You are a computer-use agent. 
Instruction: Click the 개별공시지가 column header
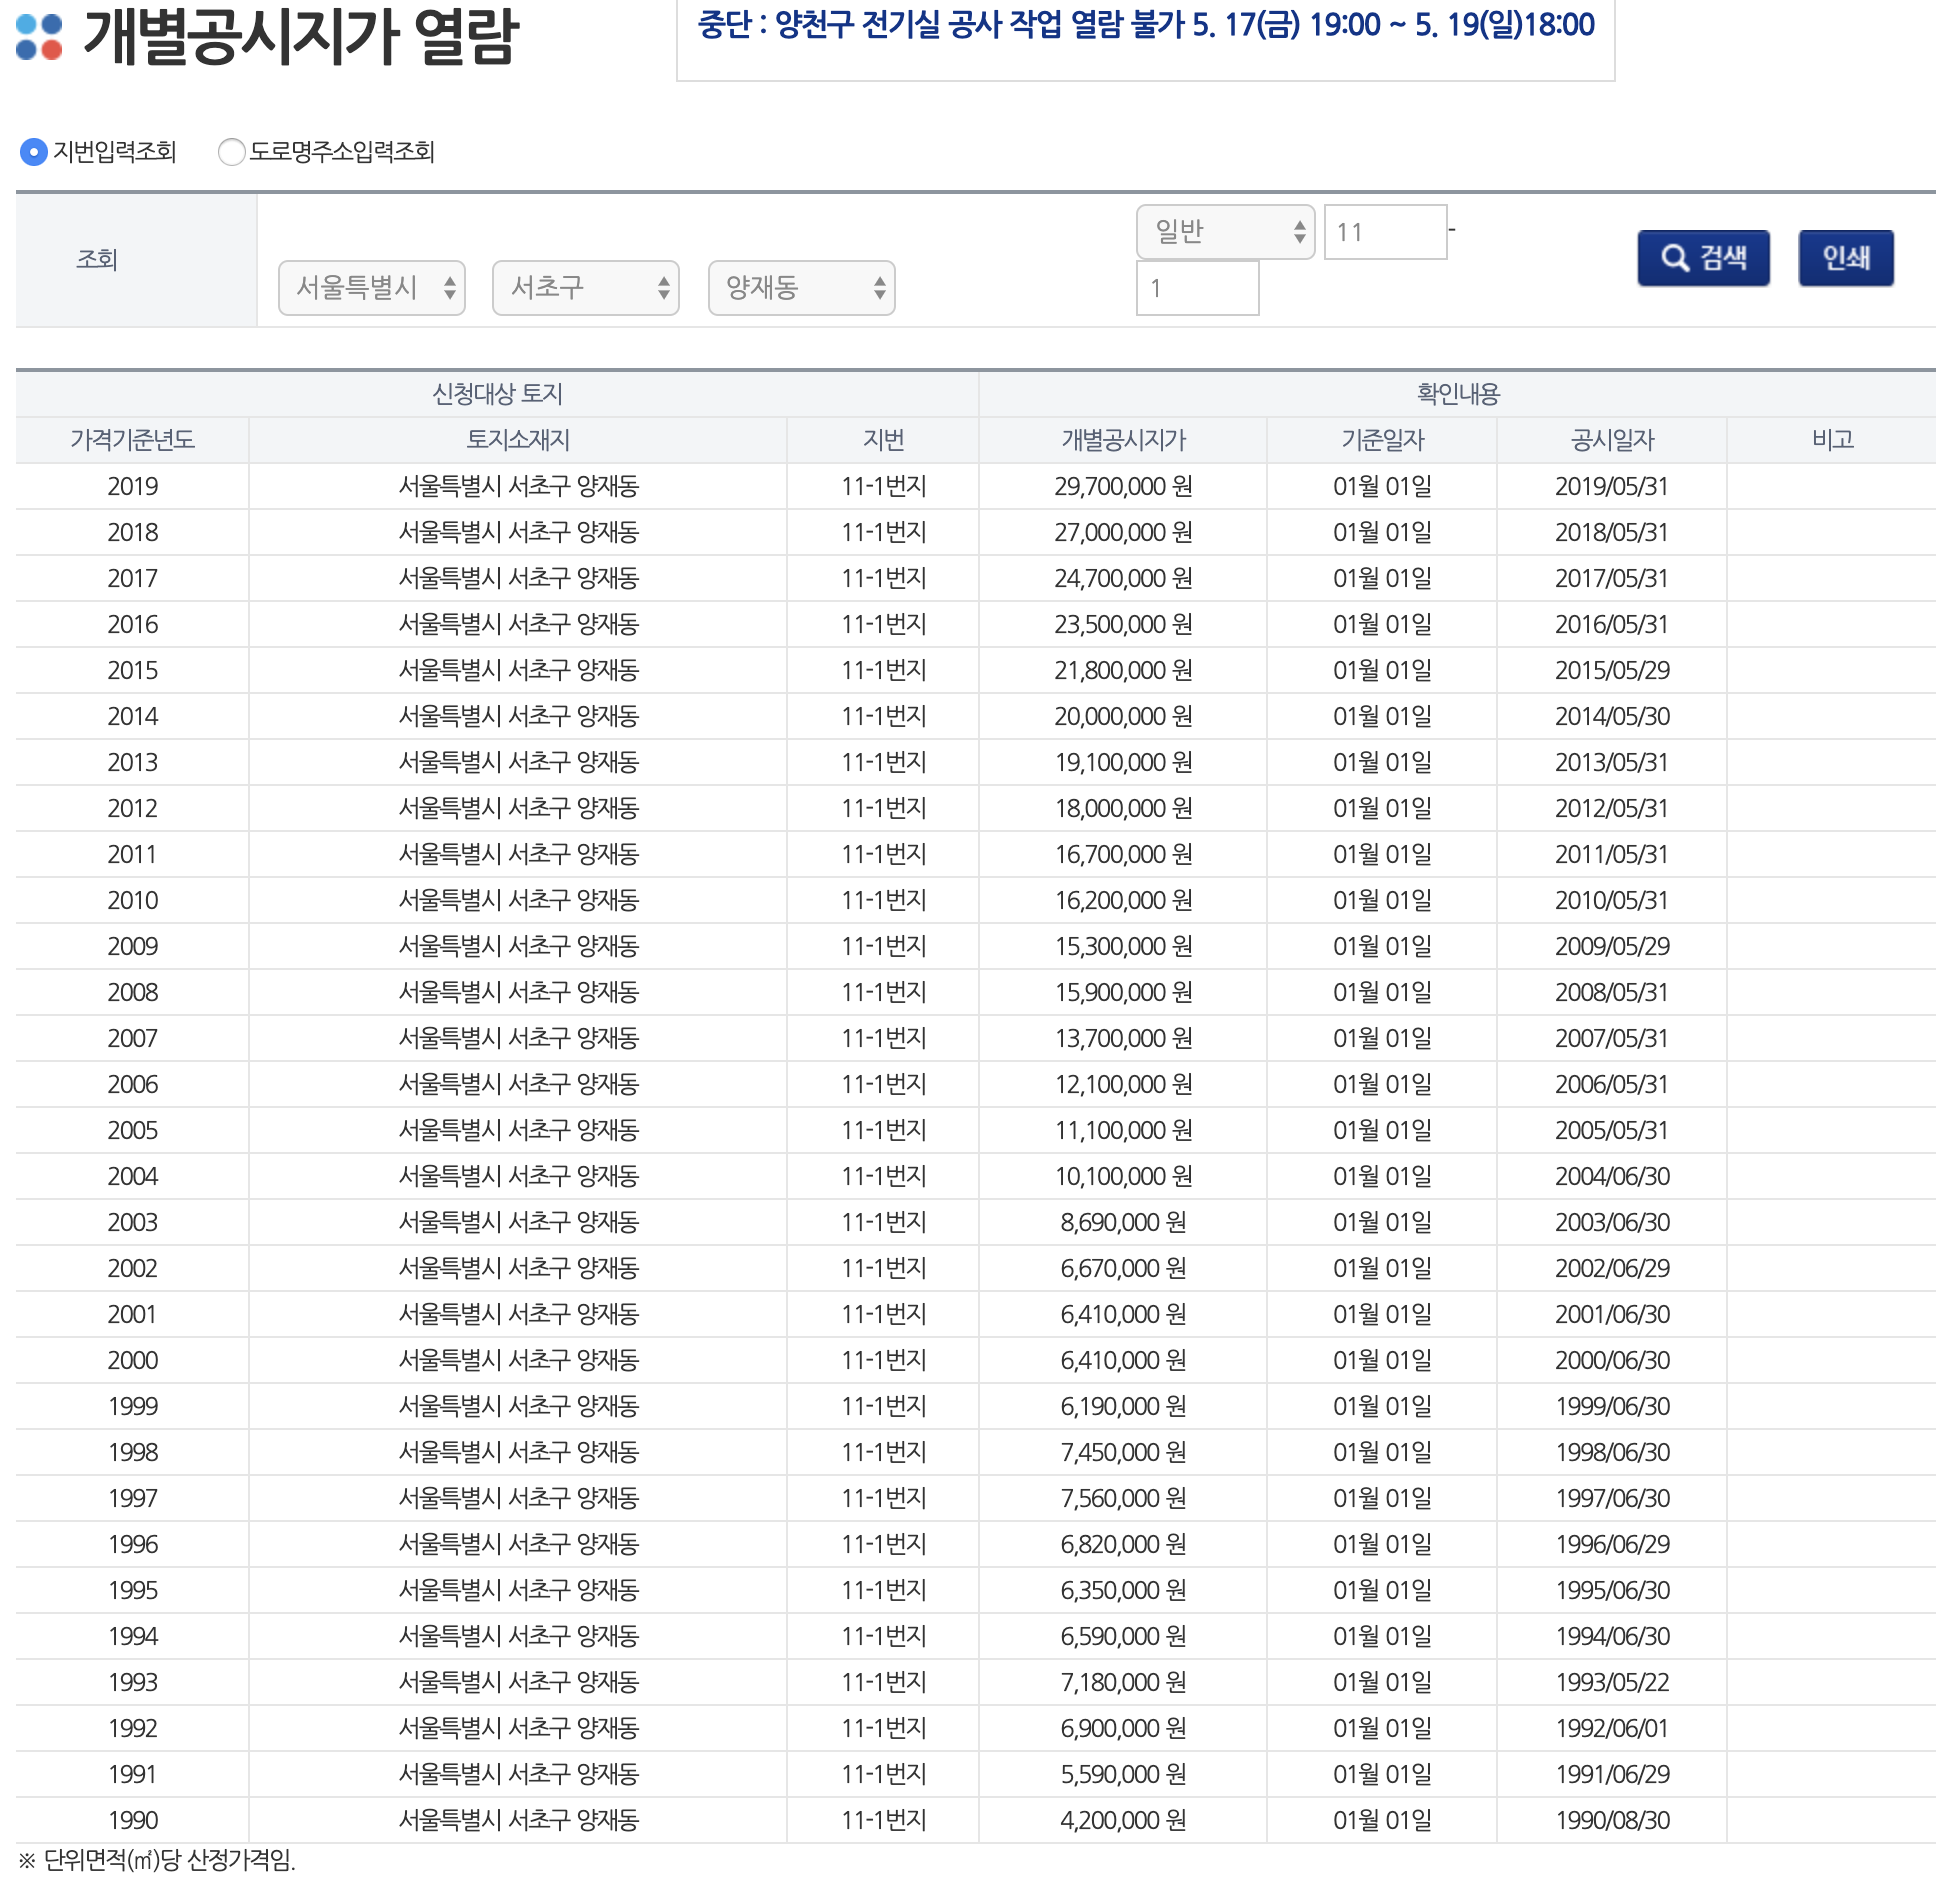pos(1123,440)
